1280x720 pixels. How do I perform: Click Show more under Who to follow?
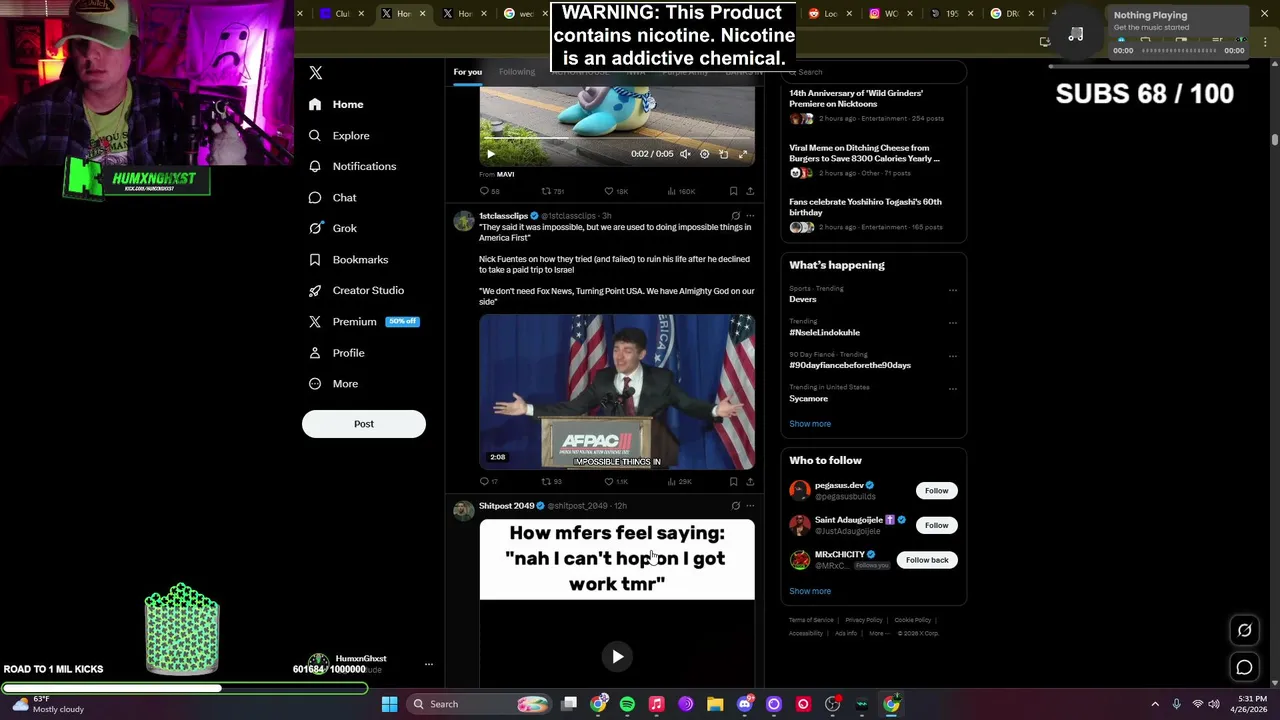pos(810,591)
